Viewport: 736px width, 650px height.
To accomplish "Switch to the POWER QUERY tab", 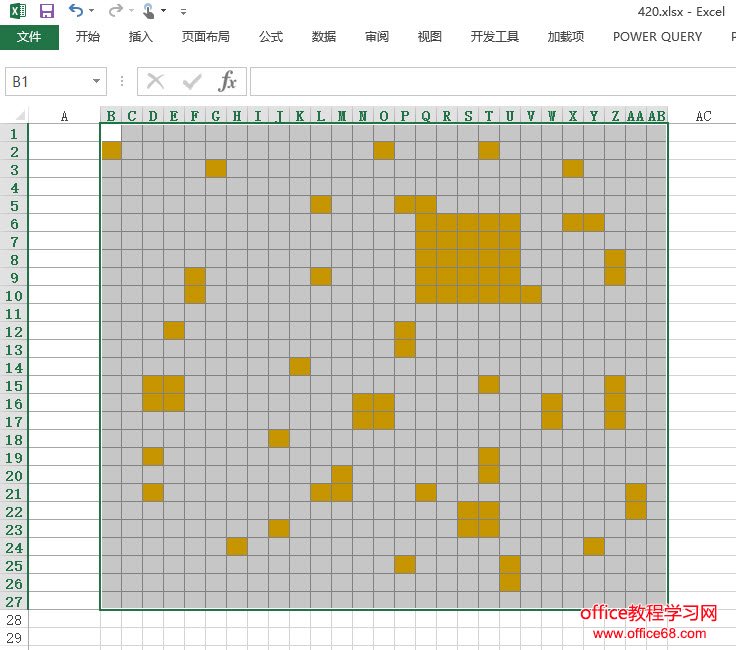I will 657,37.
